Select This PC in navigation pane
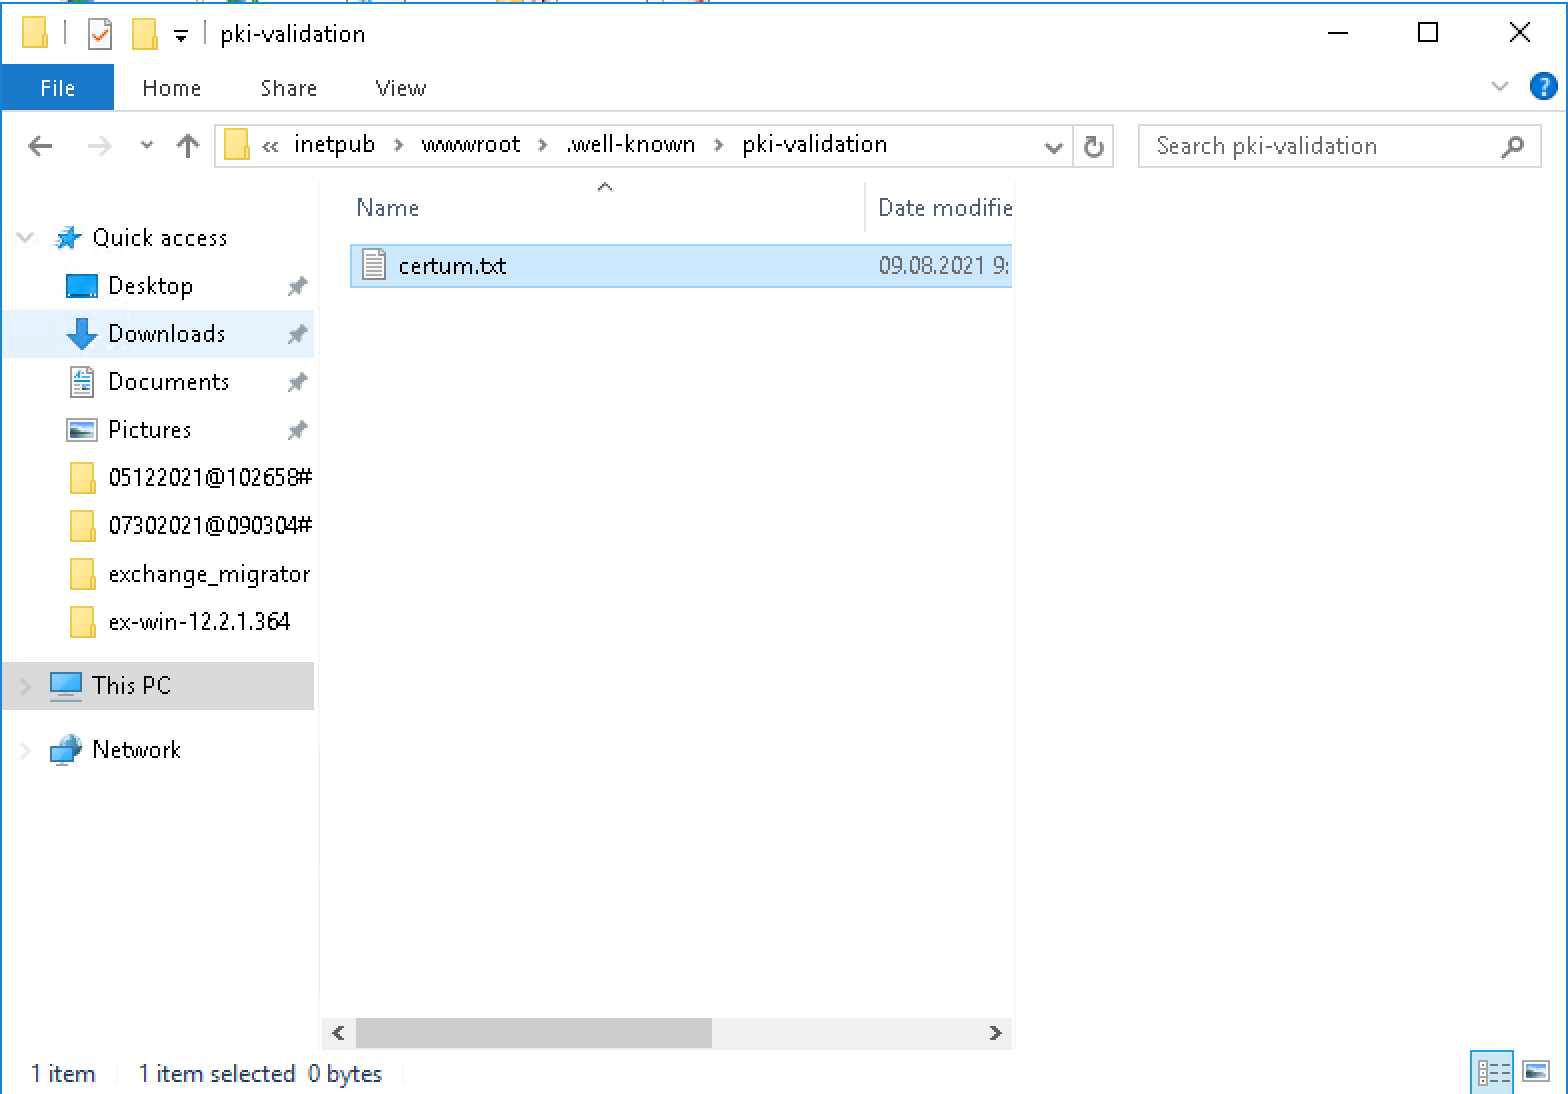 131,686
